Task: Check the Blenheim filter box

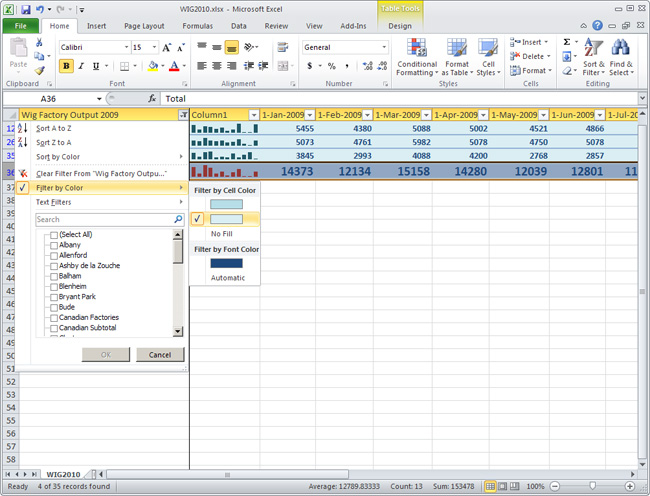Action: [x=53, y=287]
